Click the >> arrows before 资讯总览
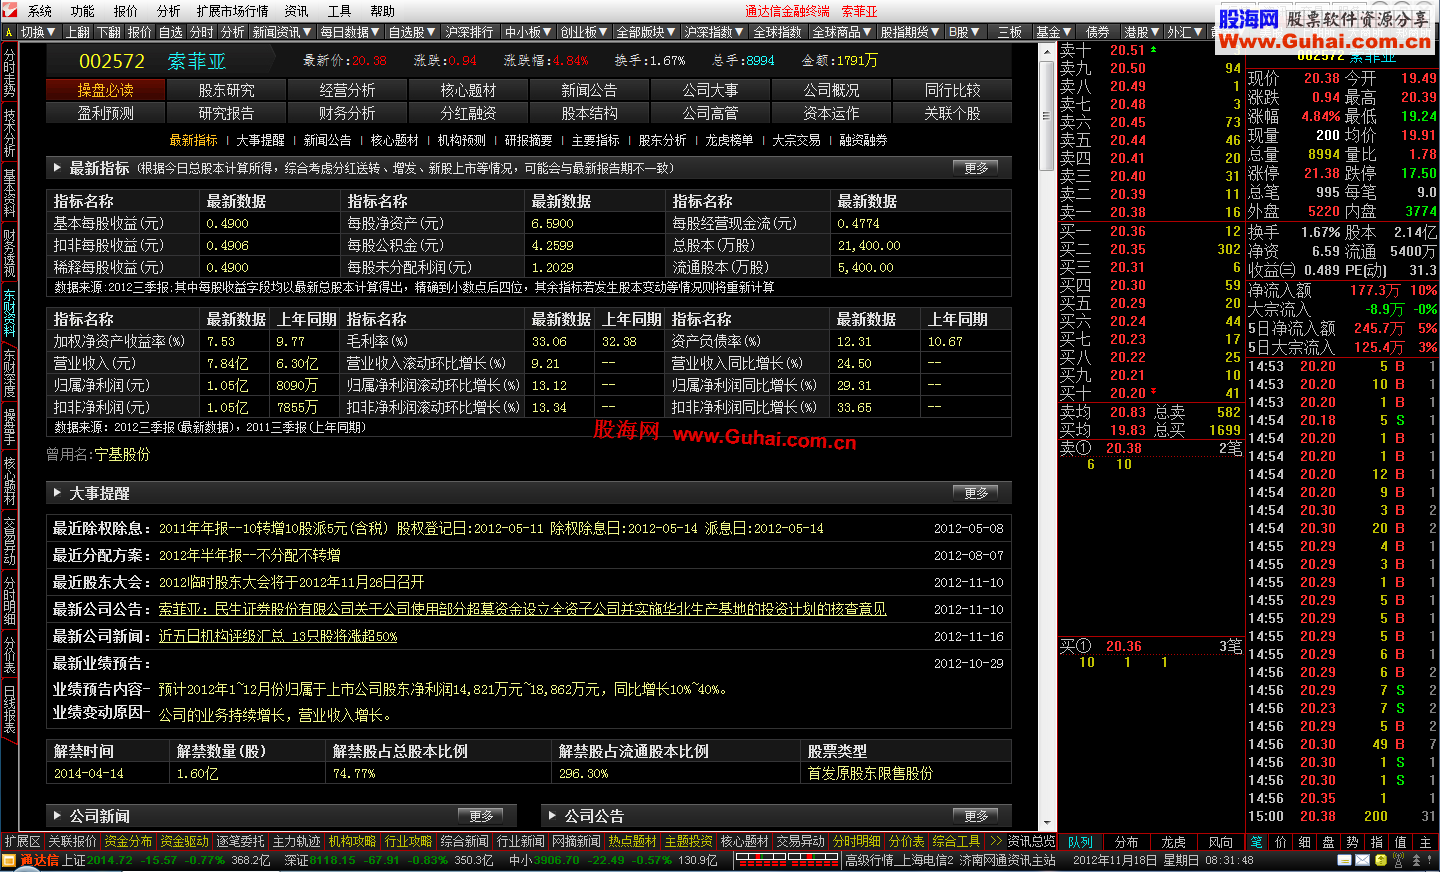 [x=995, y=842]
